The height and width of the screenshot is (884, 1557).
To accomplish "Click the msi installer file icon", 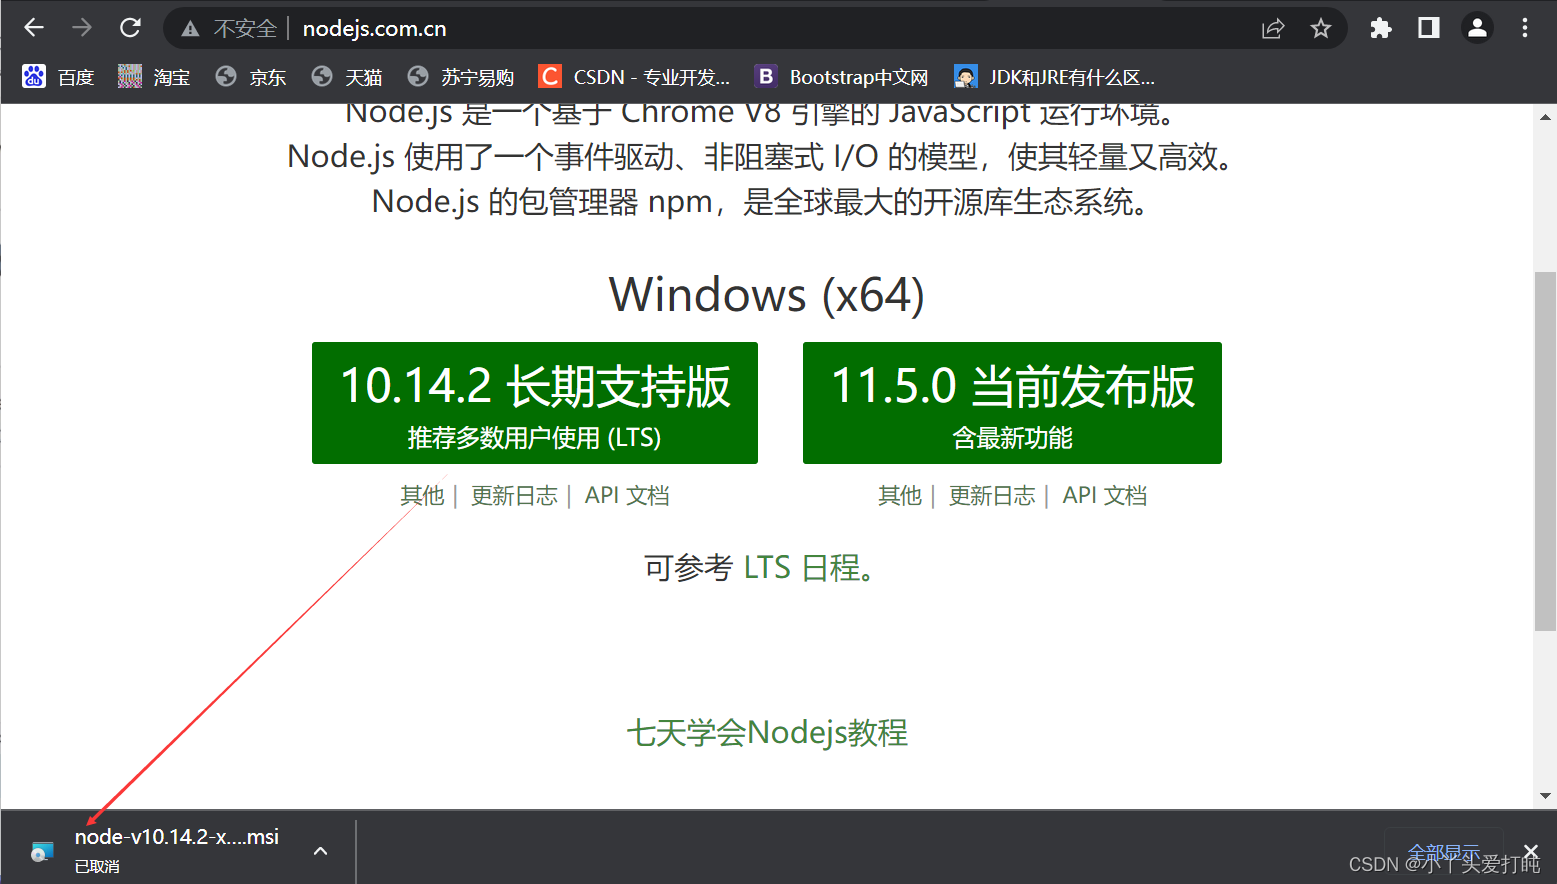I will point(42,852).
